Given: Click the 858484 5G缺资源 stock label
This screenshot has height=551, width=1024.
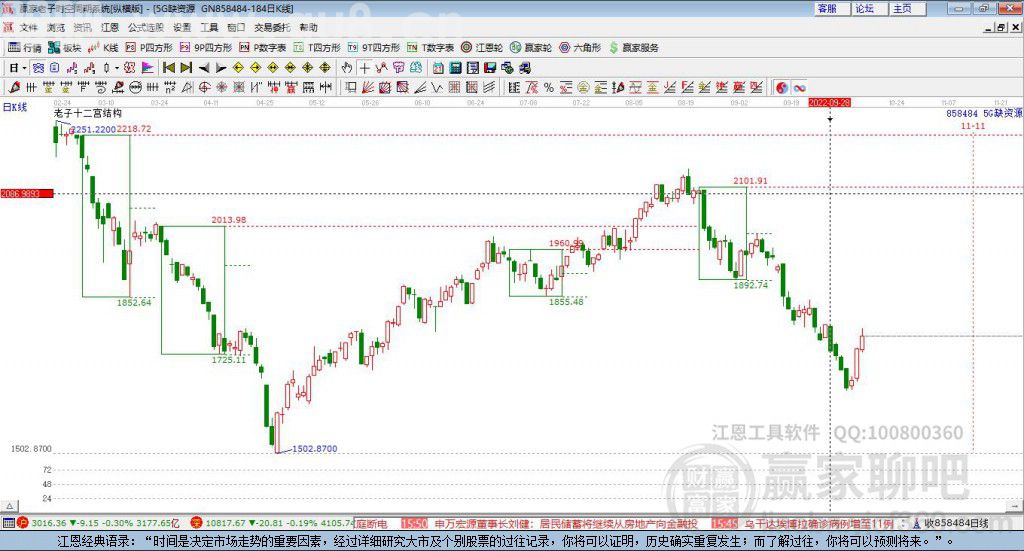Looking at the screenshot, I should coord(984,114).
